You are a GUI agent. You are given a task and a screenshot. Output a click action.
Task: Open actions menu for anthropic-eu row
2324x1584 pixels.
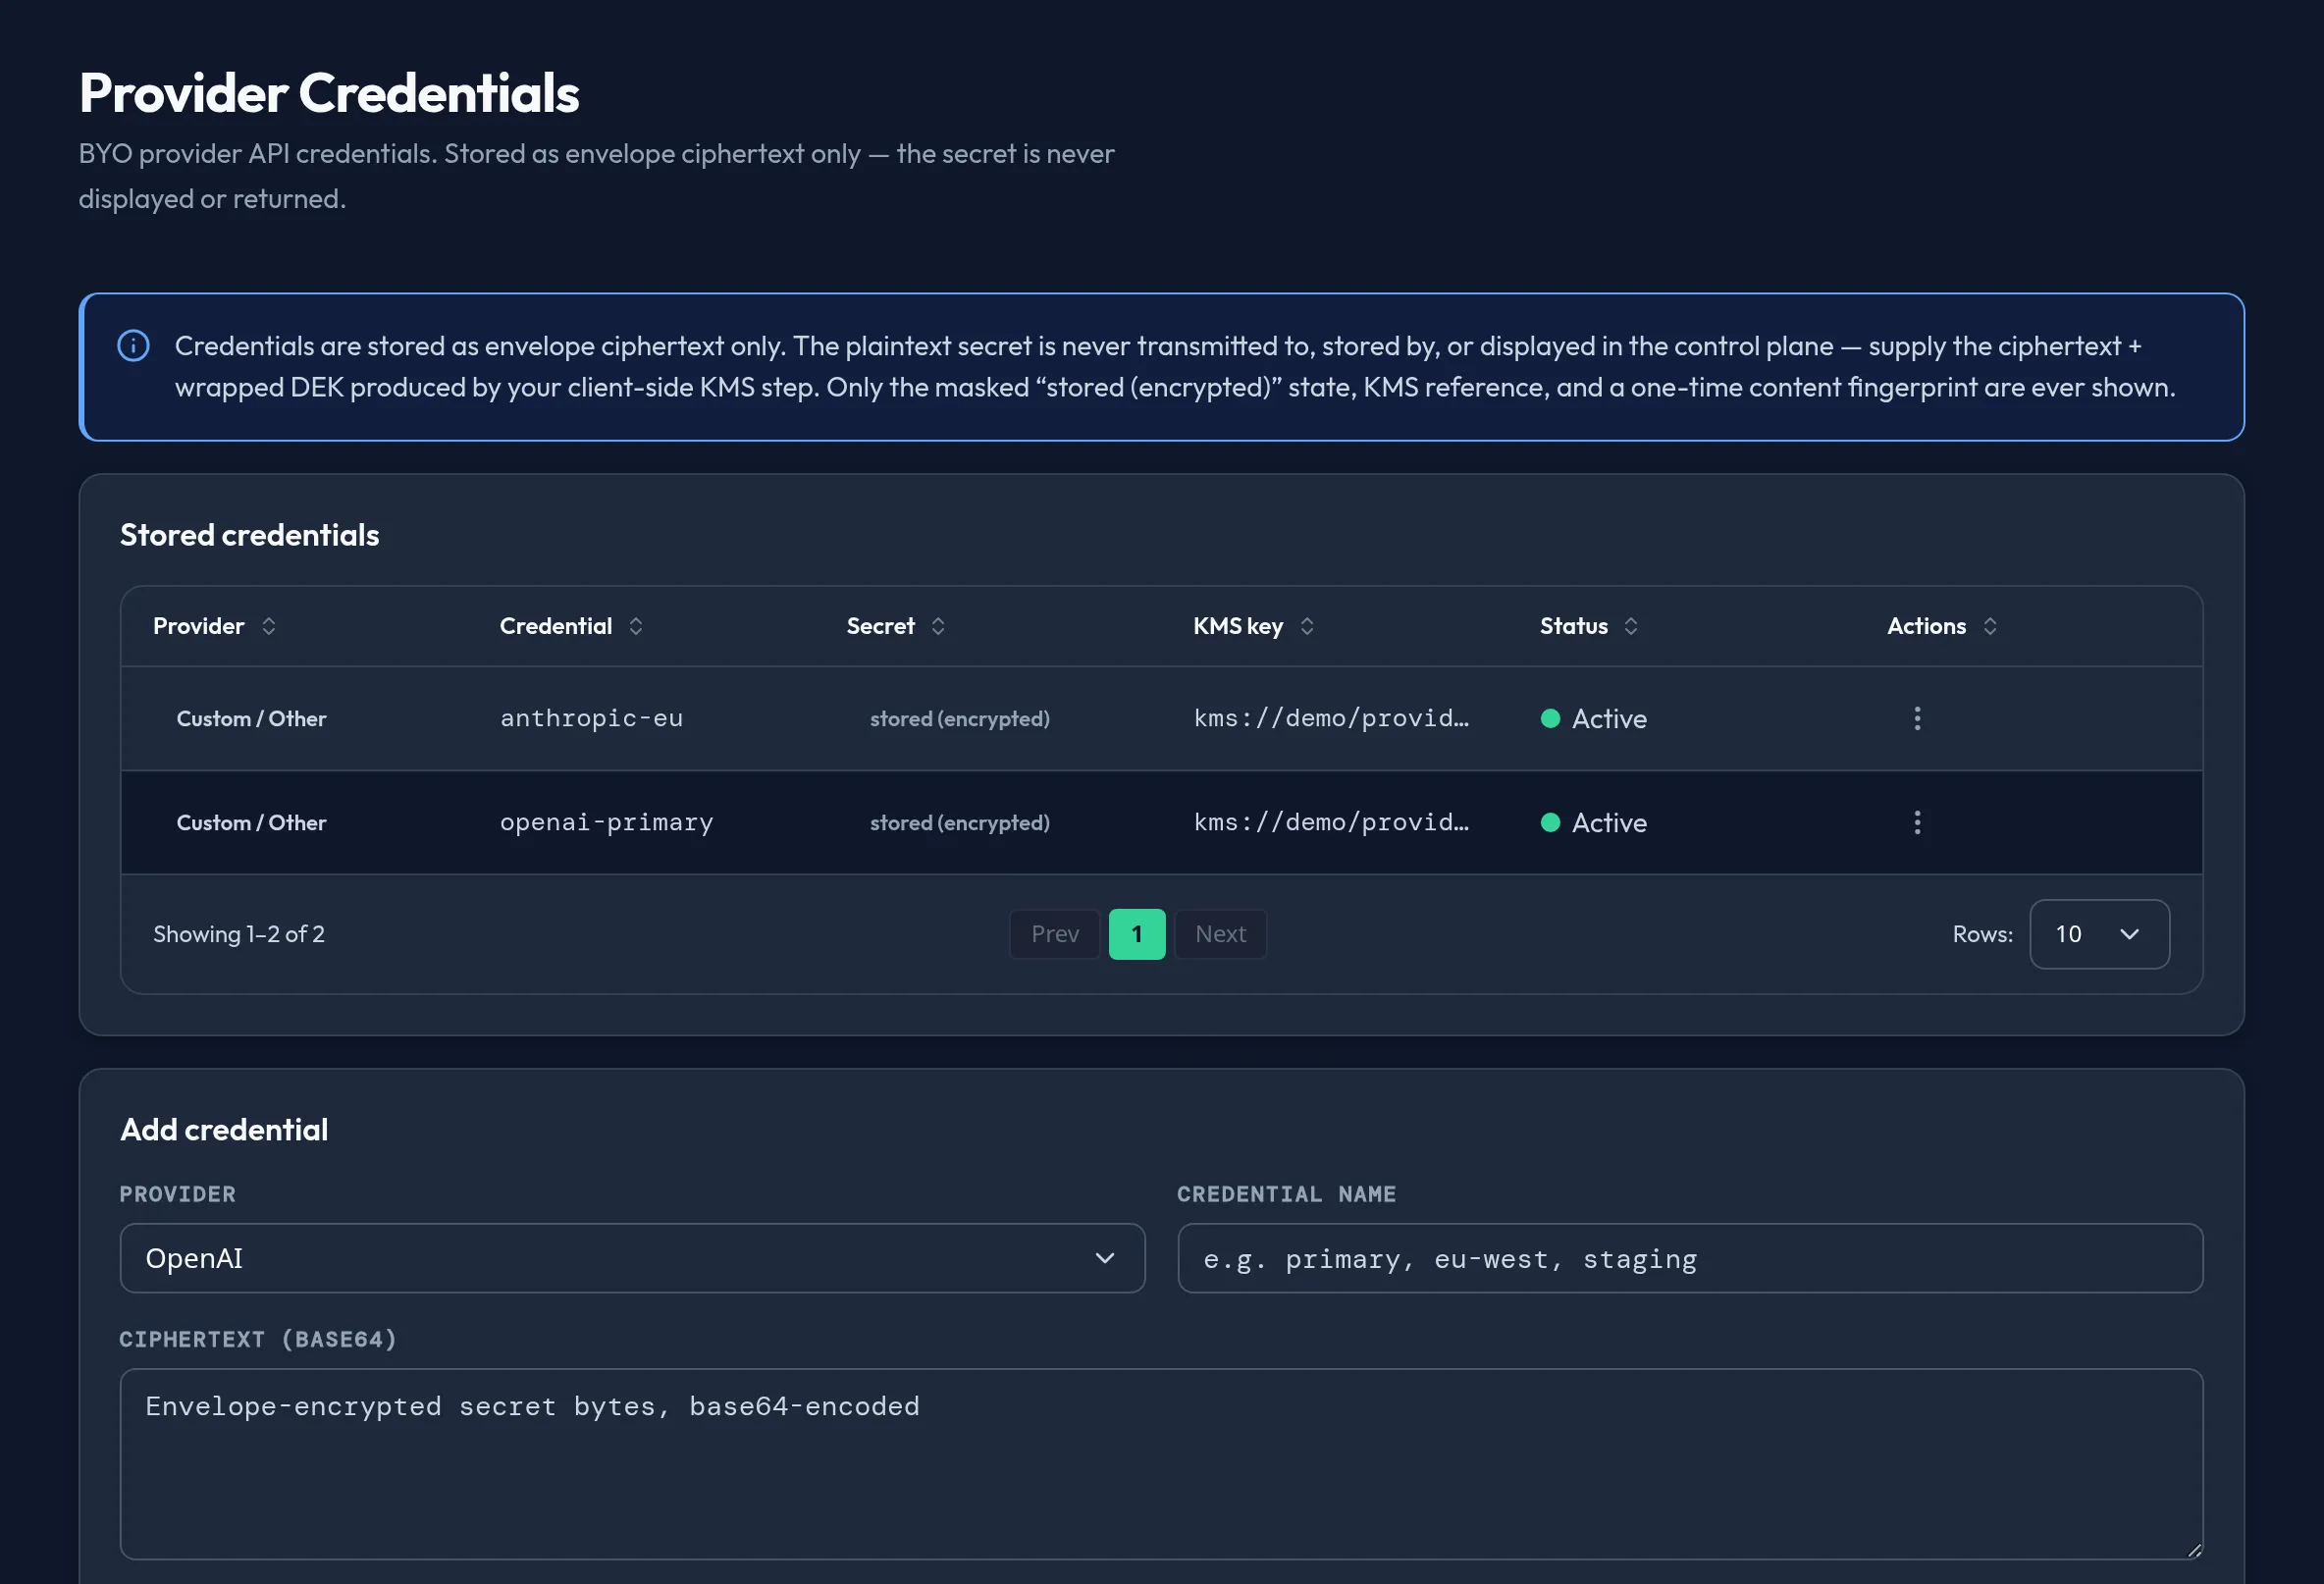pos(1917,719)
